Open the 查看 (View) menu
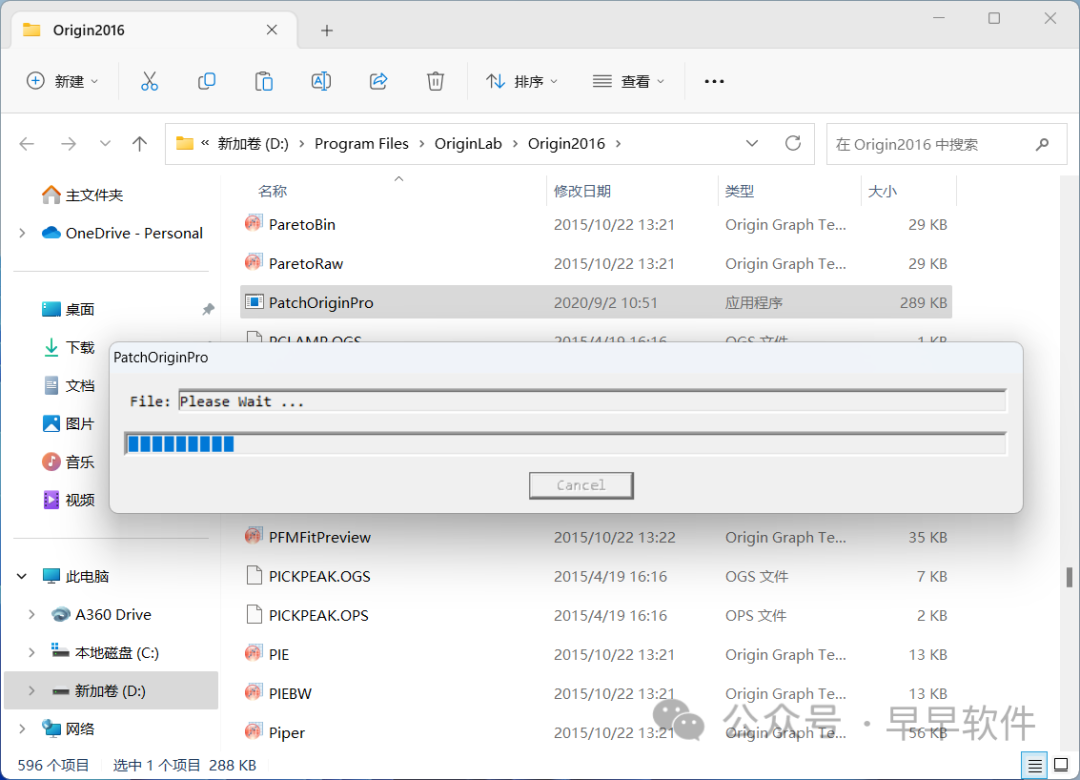 tap(628, 82)
